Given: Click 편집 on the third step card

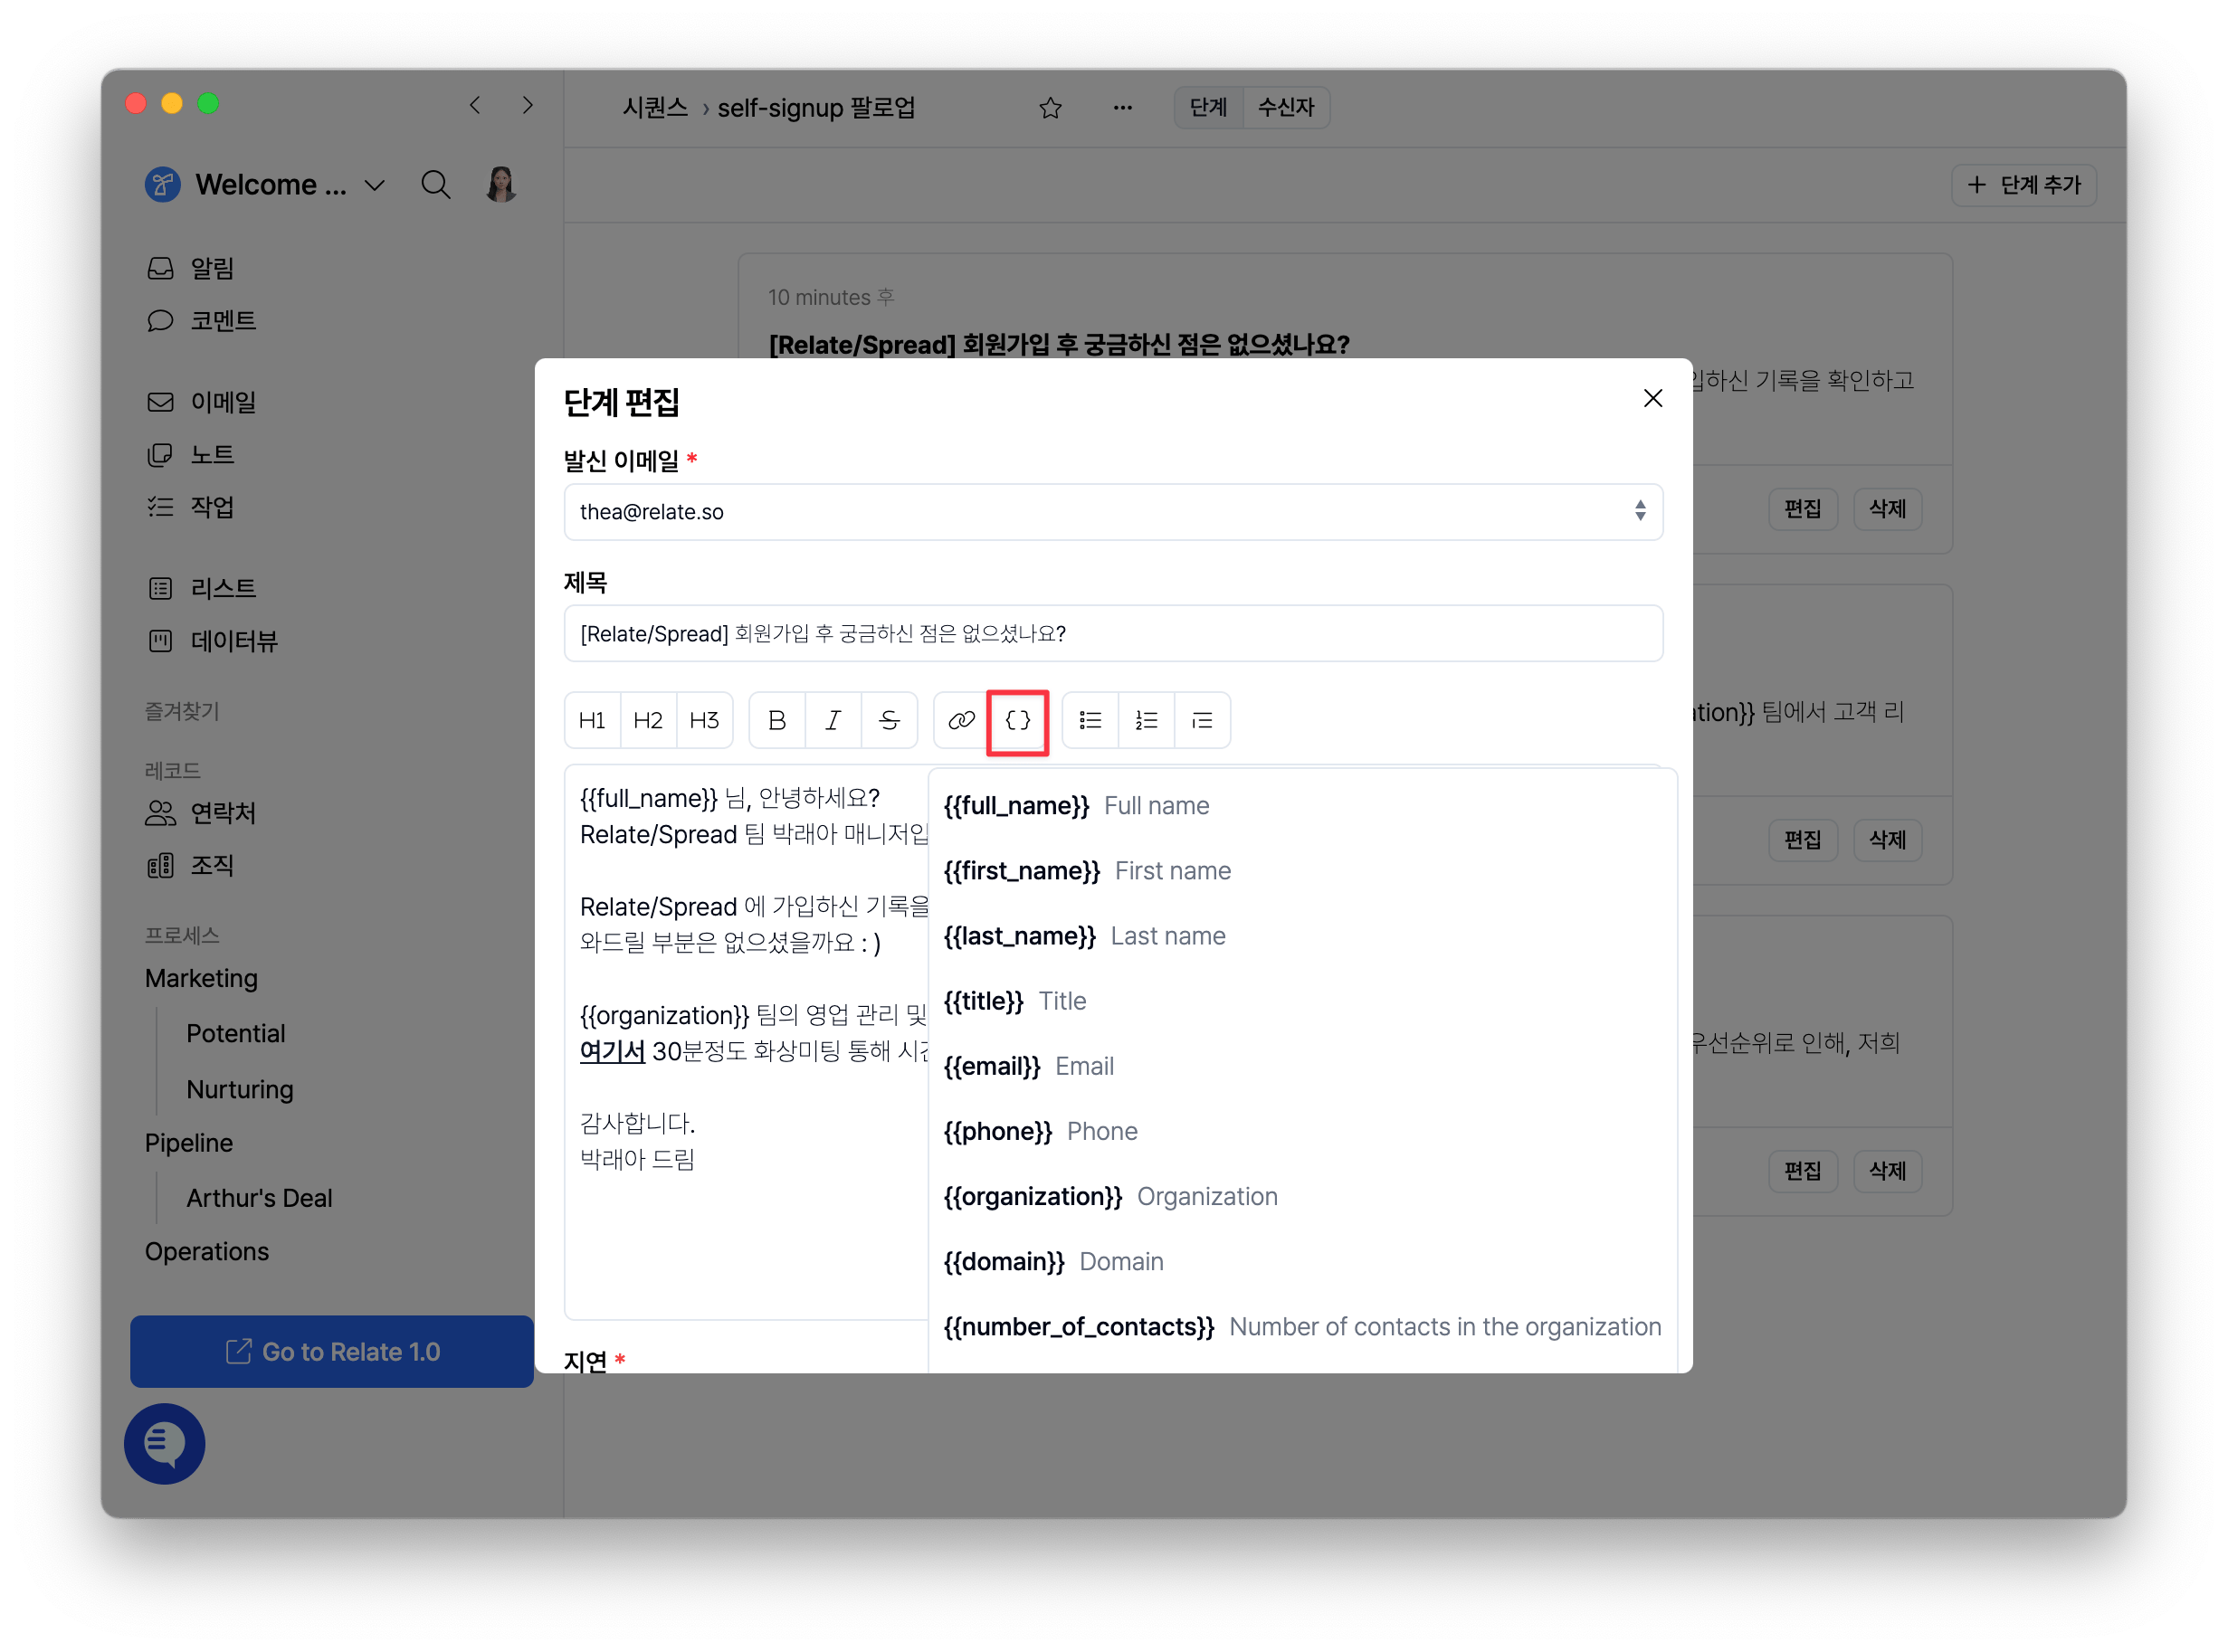Looking at the screenshot, I should point(1803,1171).
